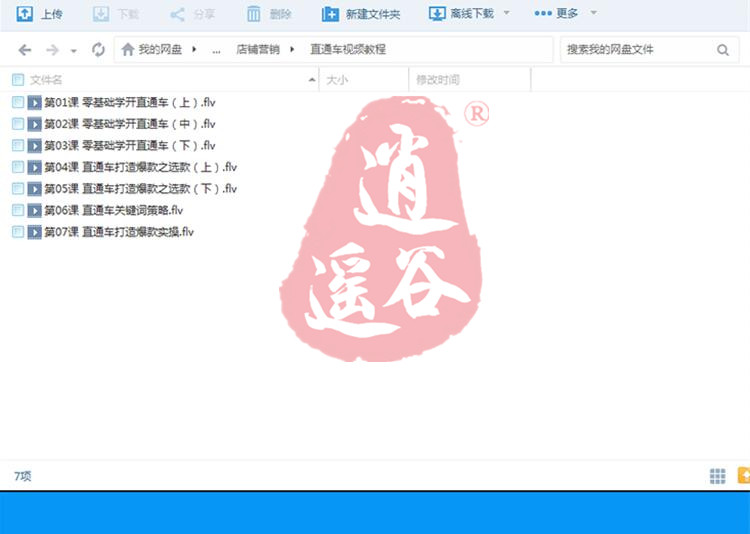Check the box for 第05课 file
The width and height of the screenshot is (750, 534).
[18, 189]
